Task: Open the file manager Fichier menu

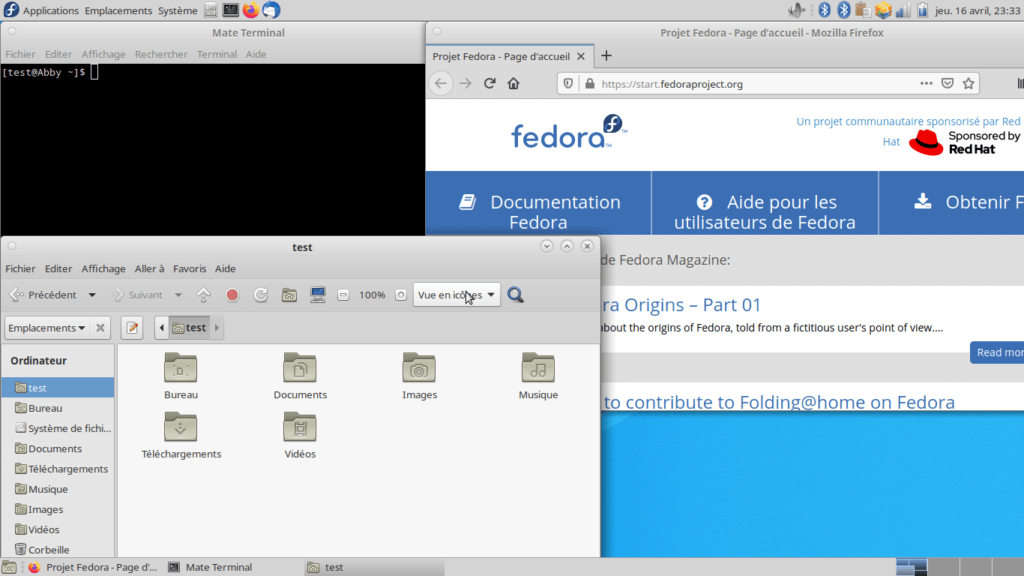Action: 20,268
